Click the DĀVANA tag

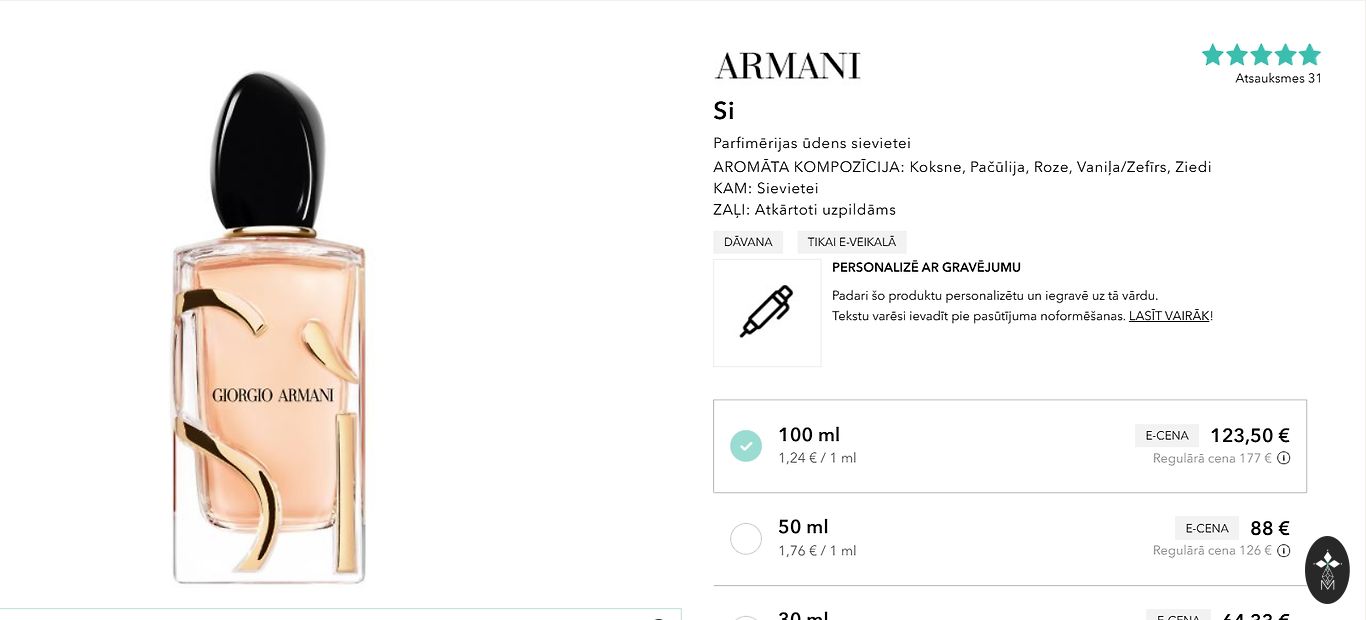[x=748, y=242]
